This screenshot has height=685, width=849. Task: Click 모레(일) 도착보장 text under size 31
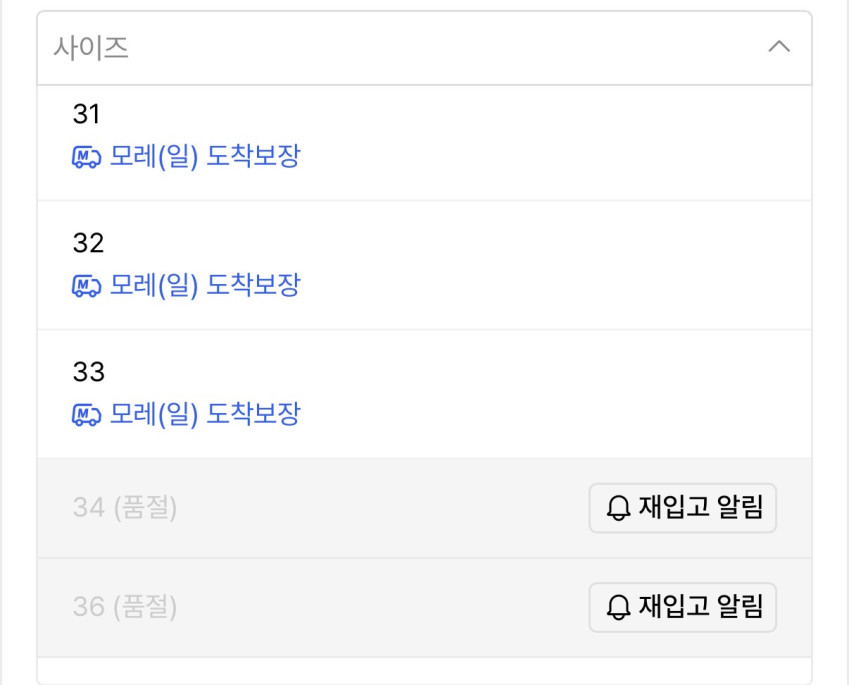tap(204, 157)
